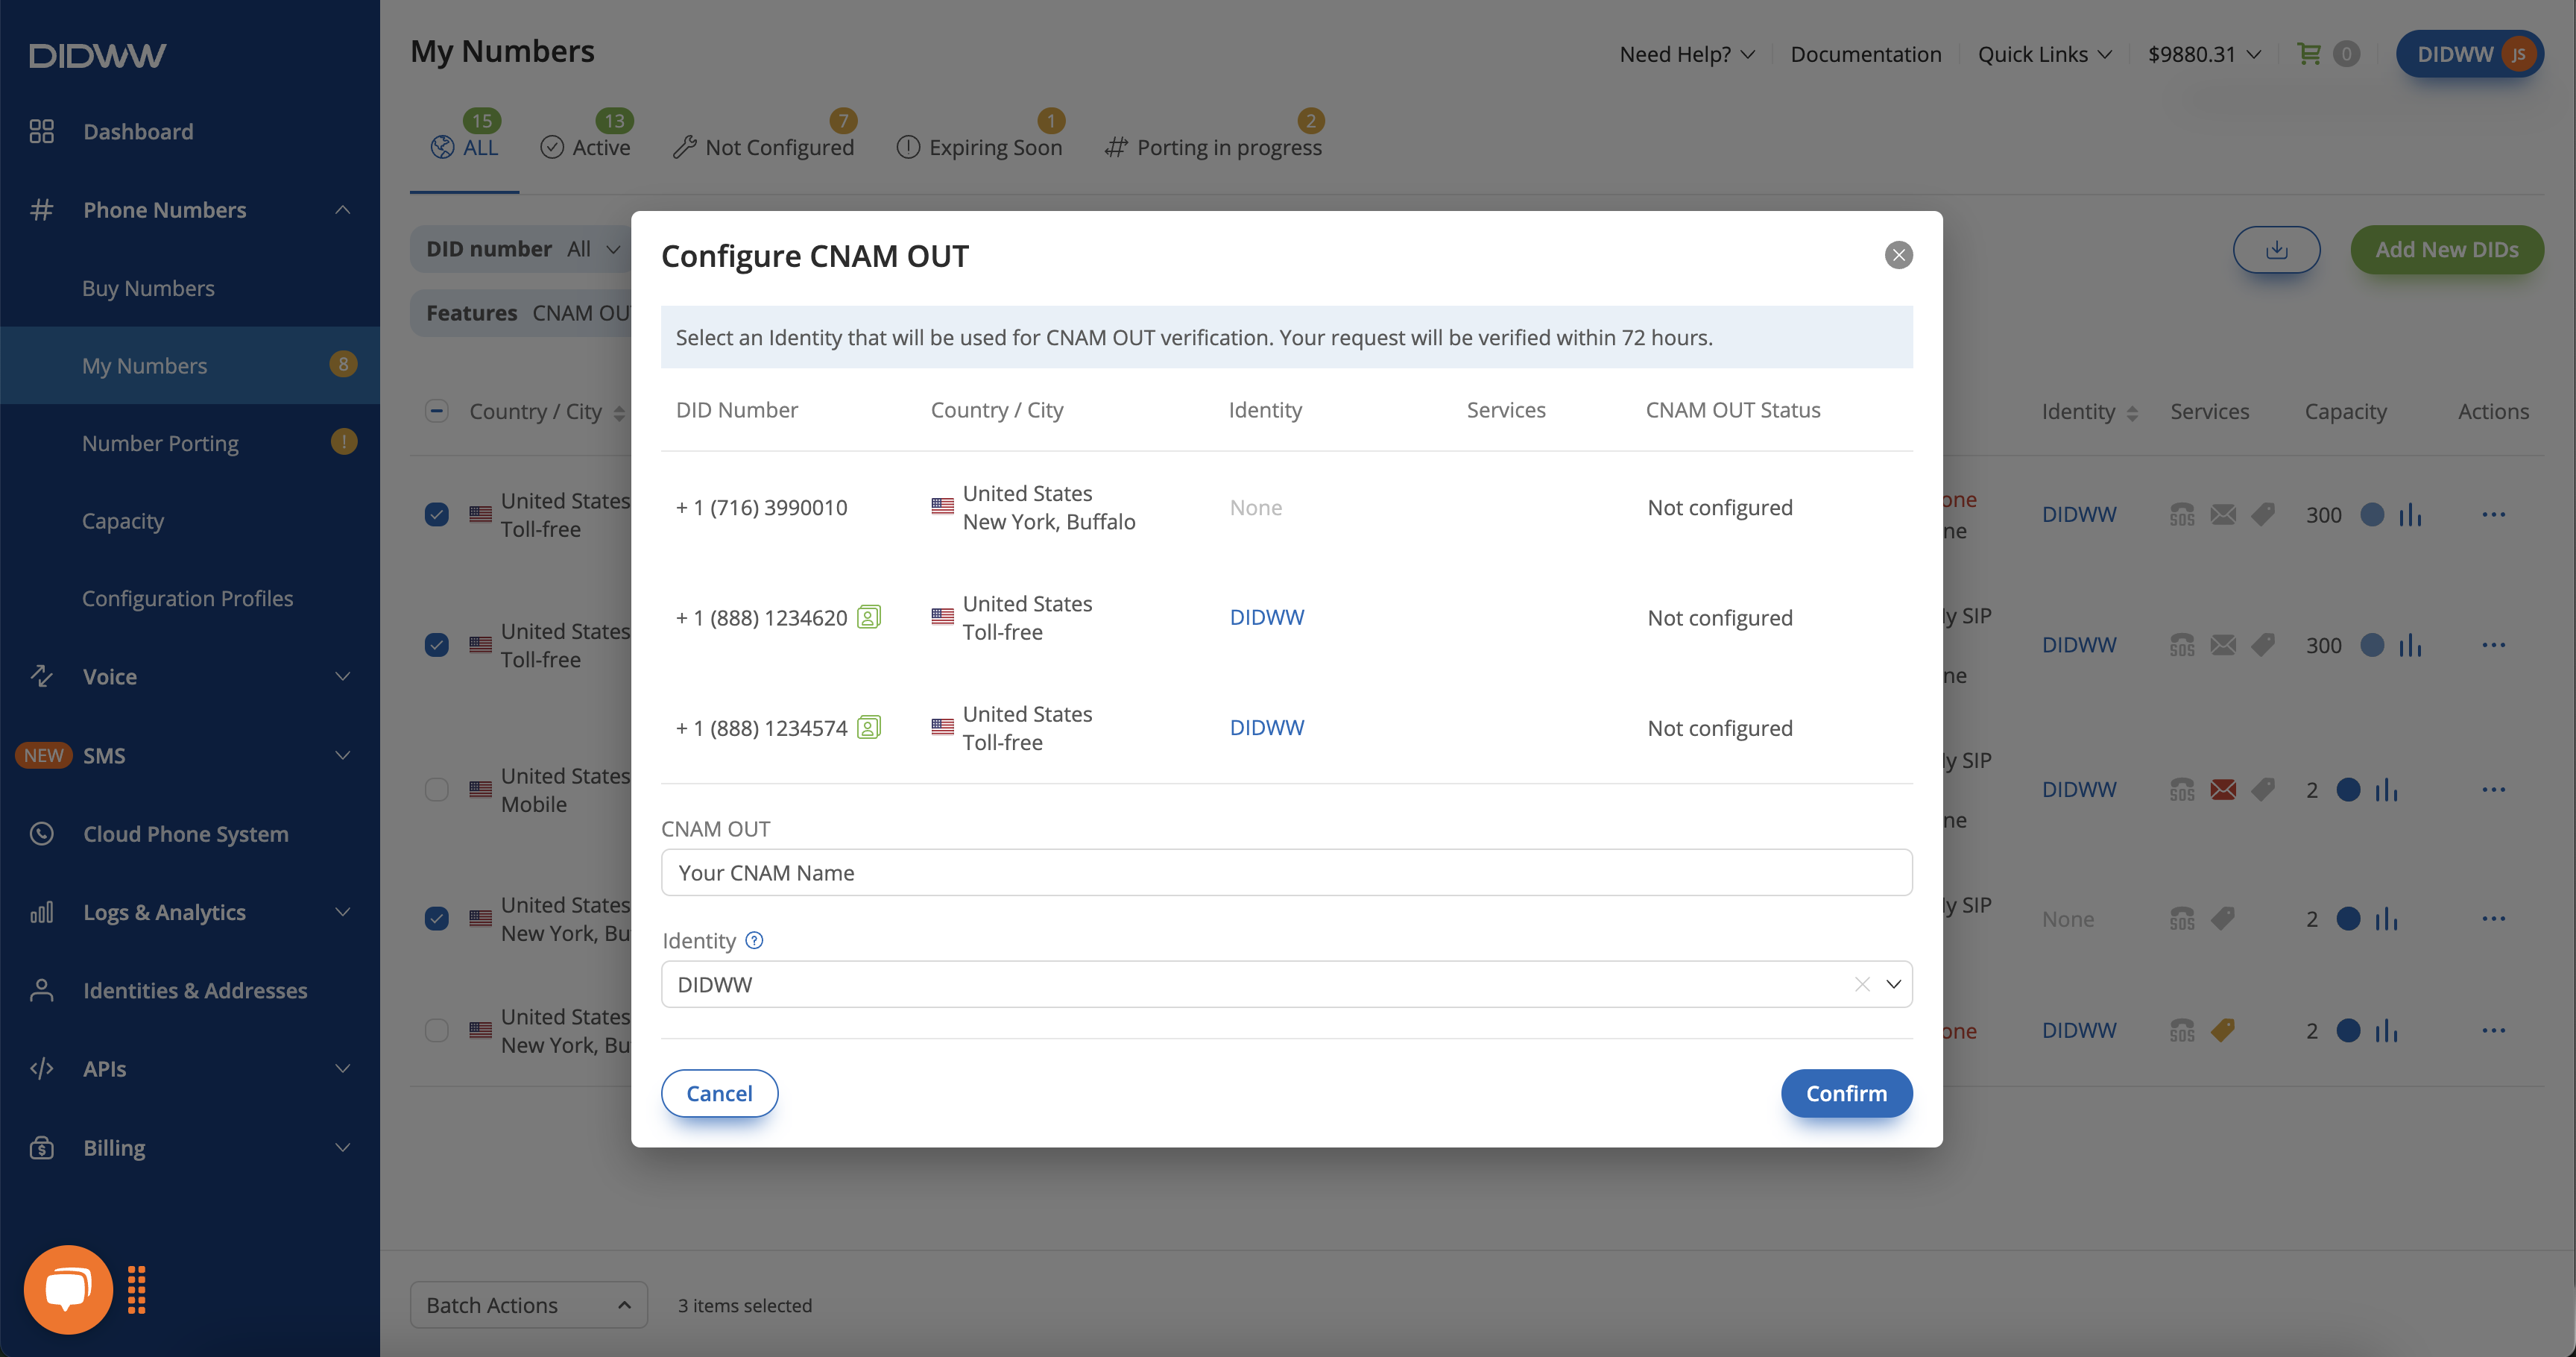Click the Quick Links dropdown in top navigation

pos(2046,51)
